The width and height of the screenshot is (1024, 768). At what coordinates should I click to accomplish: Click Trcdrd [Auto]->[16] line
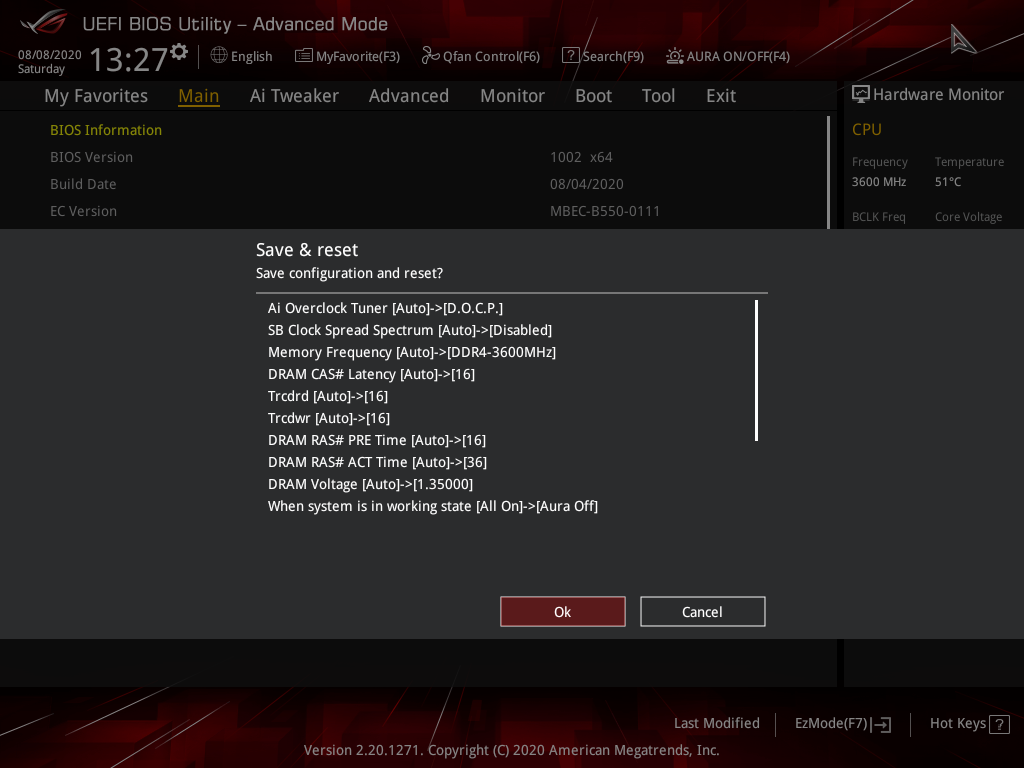coord(328,396)
